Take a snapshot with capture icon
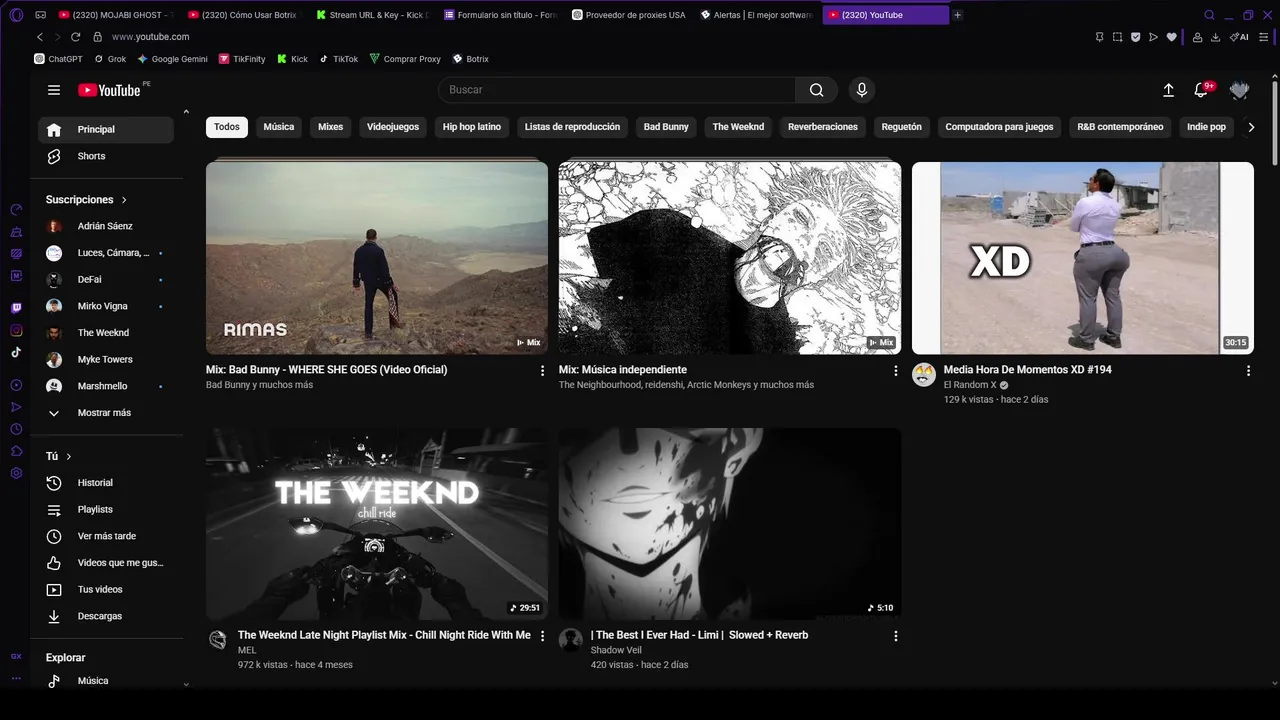Image resolution: width=1280 pixels, height=720 pixels. tap(1117, 37)
